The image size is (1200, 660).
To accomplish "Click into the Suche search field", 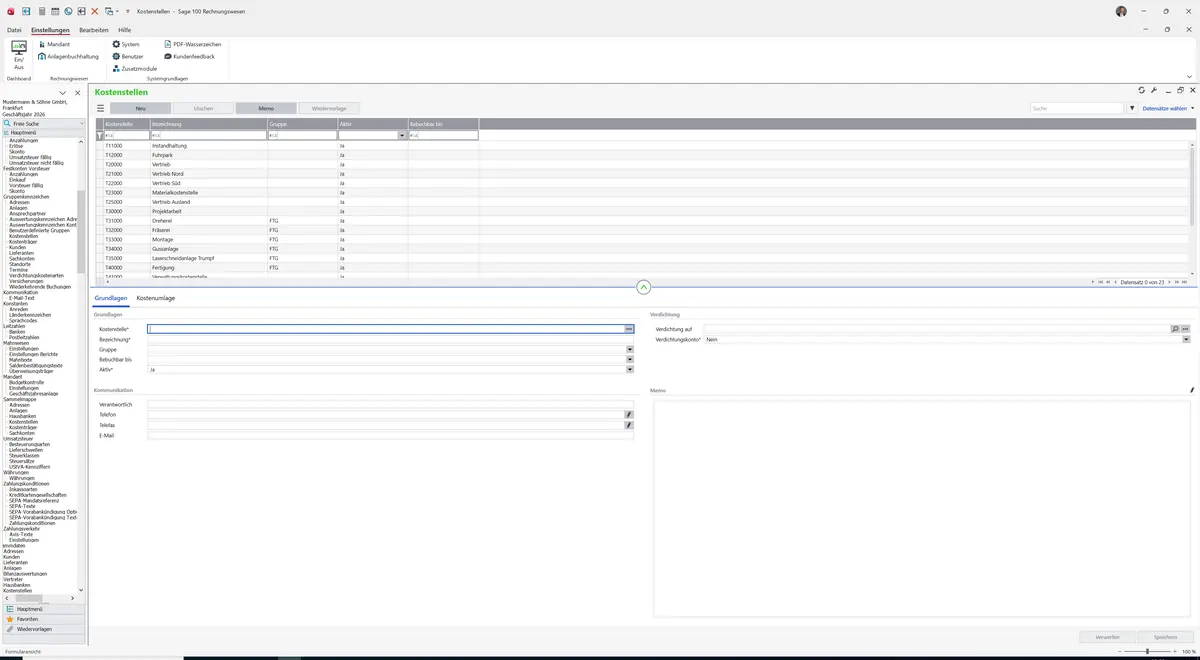I will point(1078,108).
